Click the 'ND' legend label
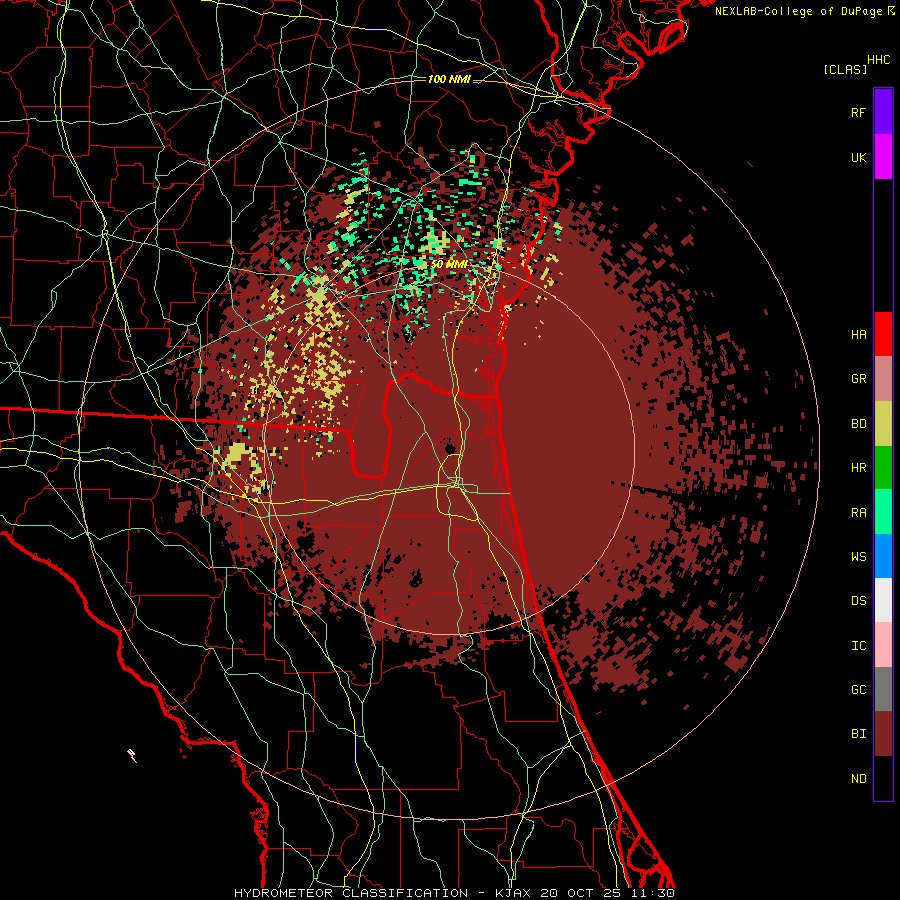Screen dimensions: 900x900 pos(858,779)
